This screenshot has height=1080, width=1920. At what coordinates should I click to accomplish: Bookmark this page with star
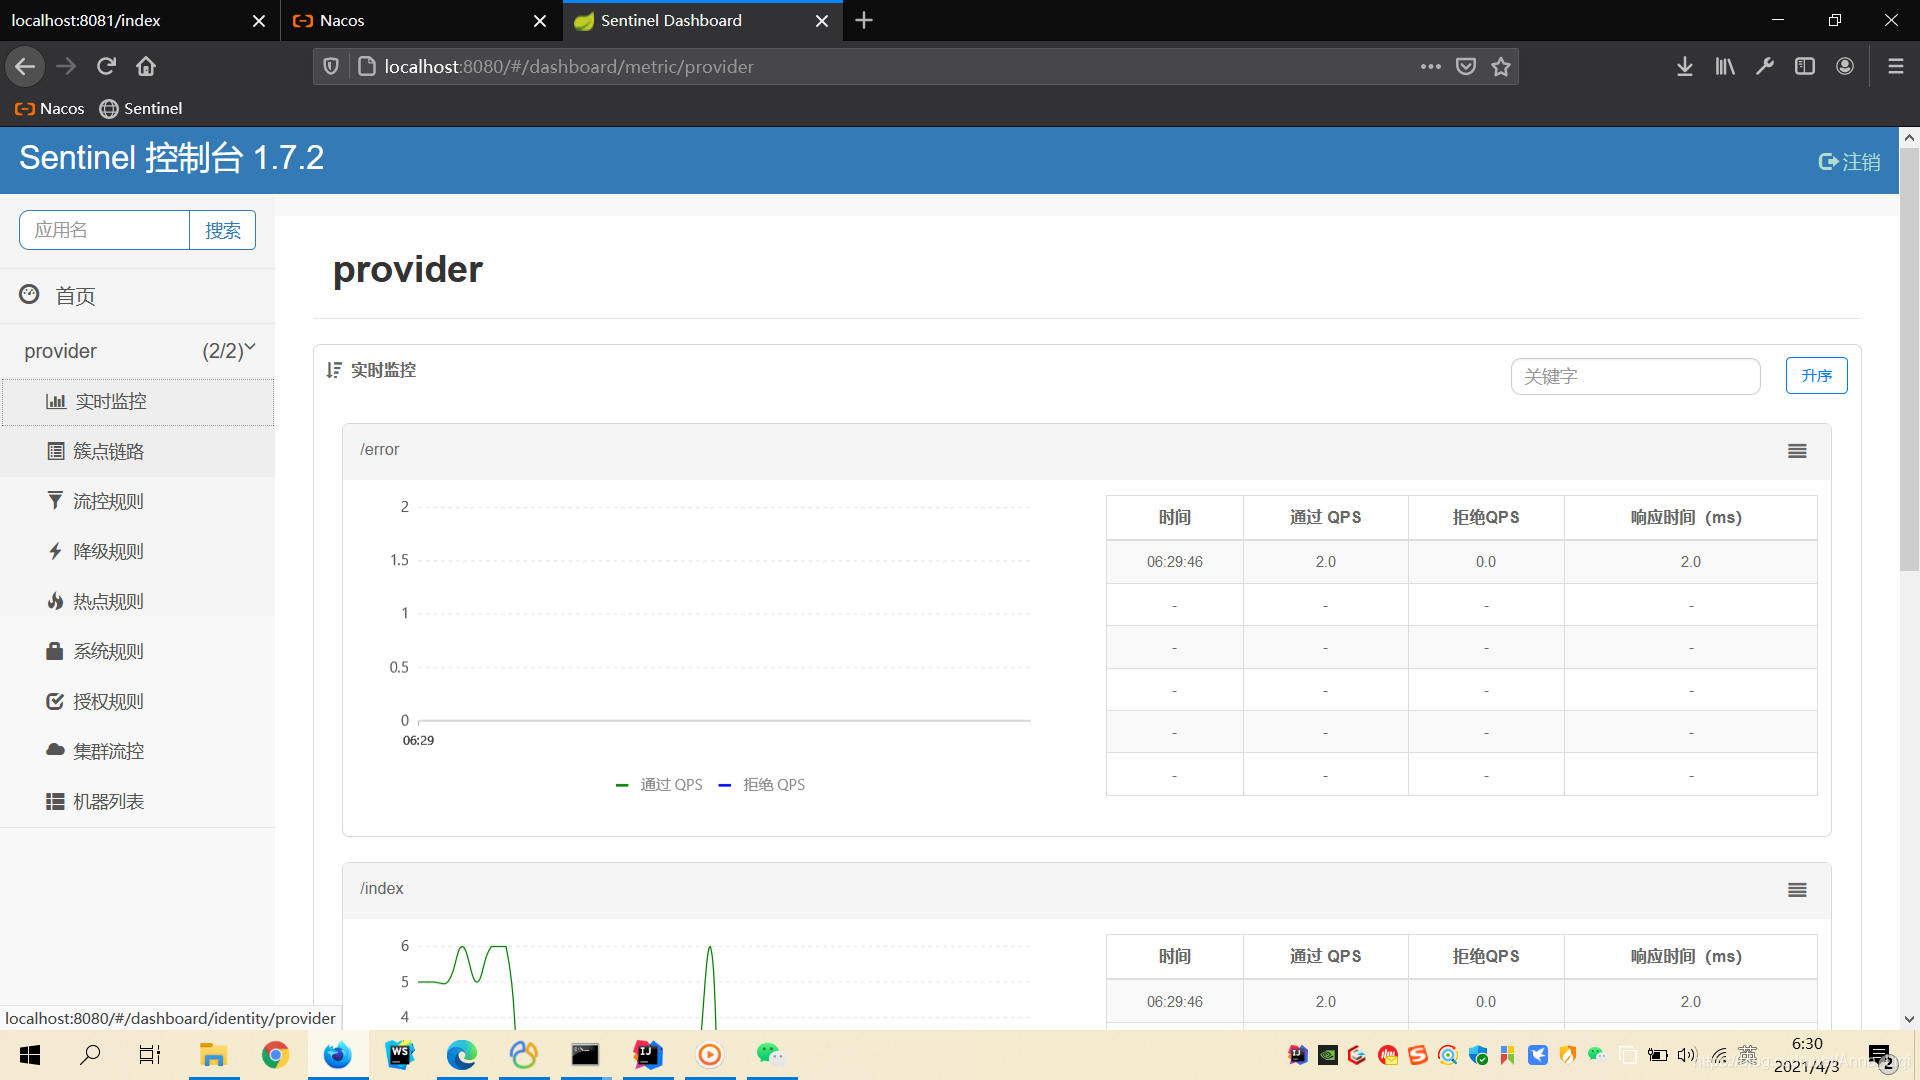[1500, 67]
